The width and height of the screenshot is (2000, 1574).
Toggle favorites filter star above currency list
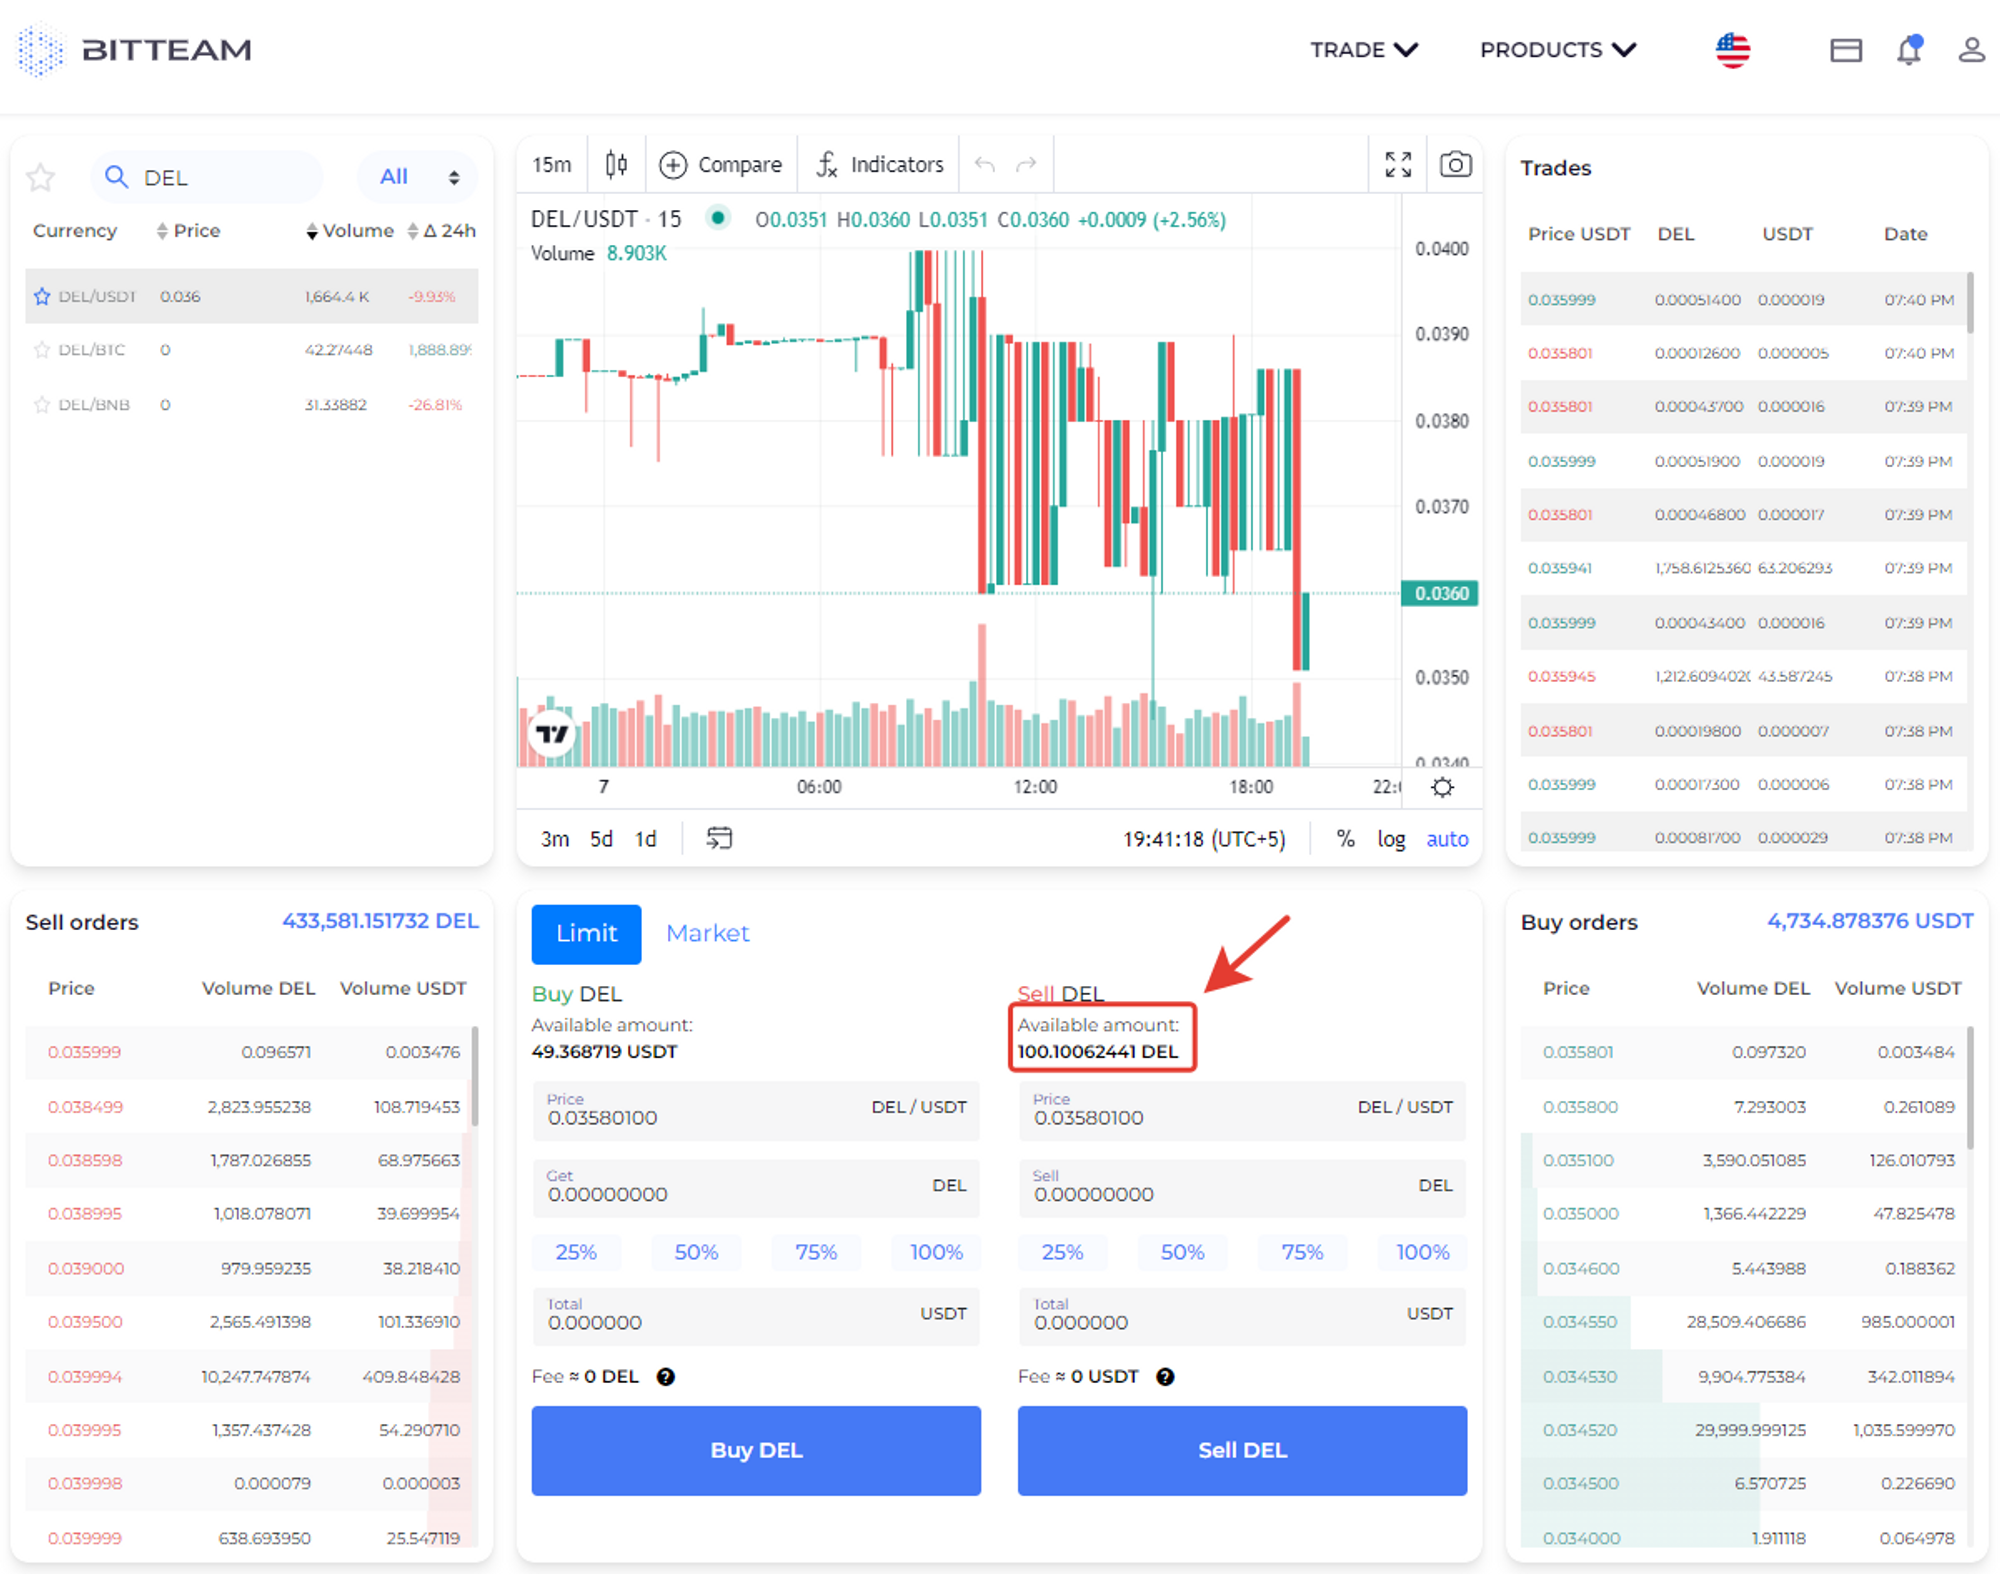(x=41, y=177)
